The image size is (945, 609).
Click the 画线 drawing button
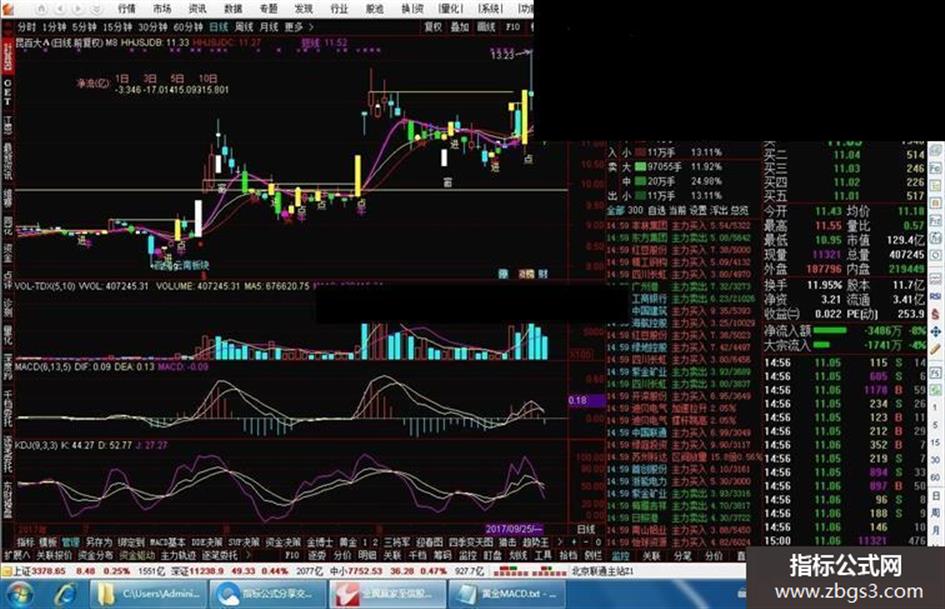(x=486, y=27)
